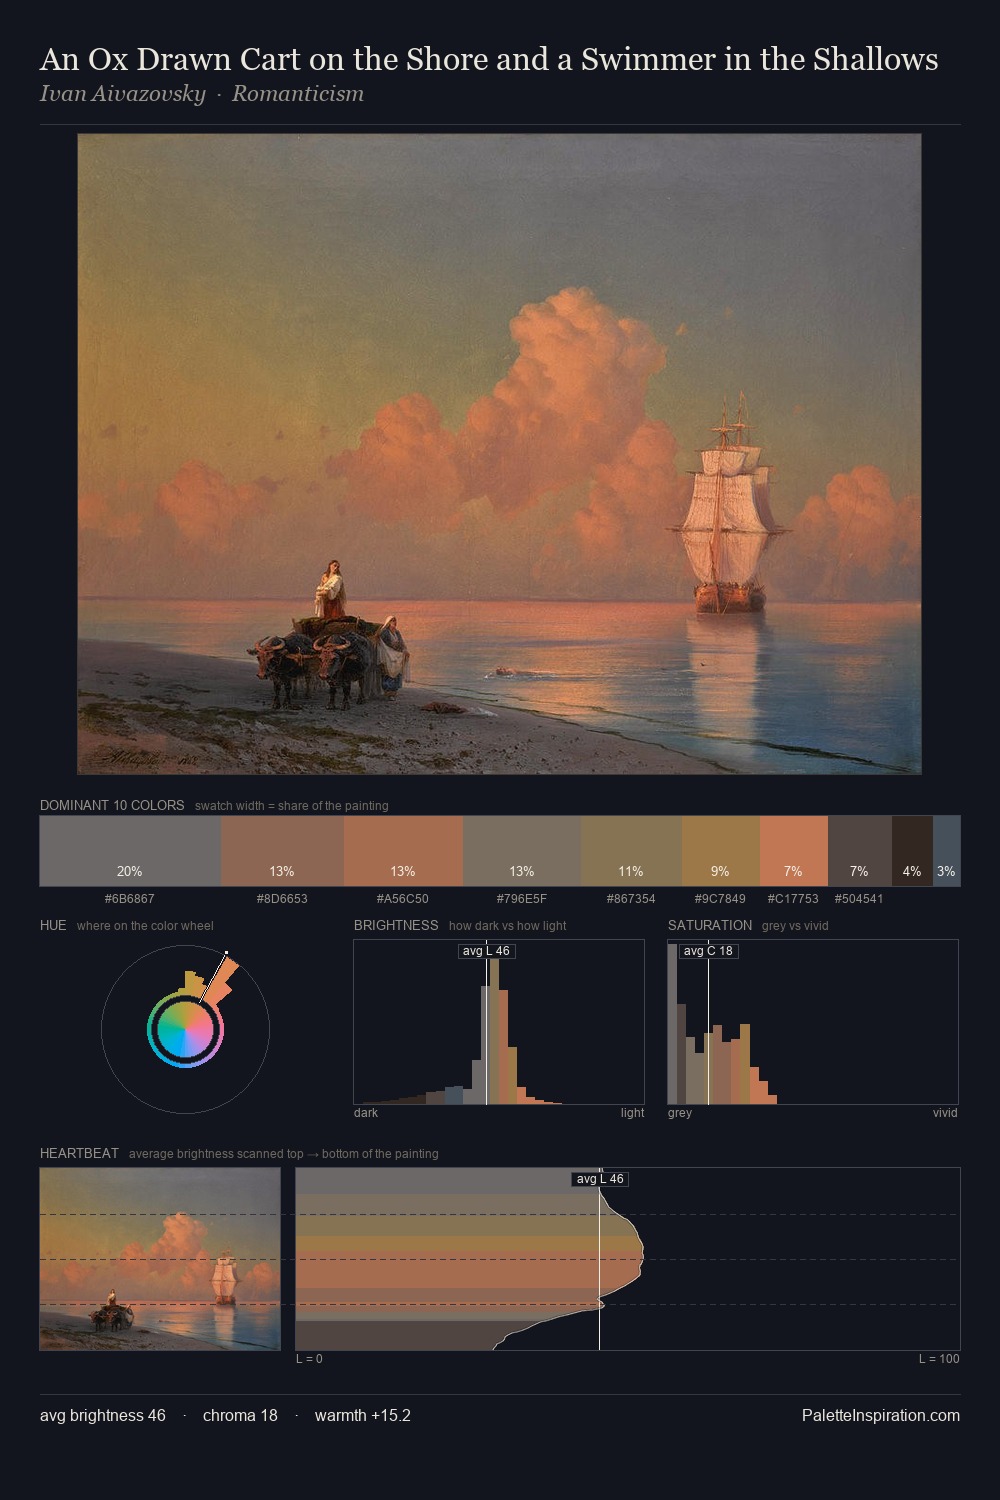
Task: Click avg L 46 label in Brightness histogram
Action: pos(486,951)
